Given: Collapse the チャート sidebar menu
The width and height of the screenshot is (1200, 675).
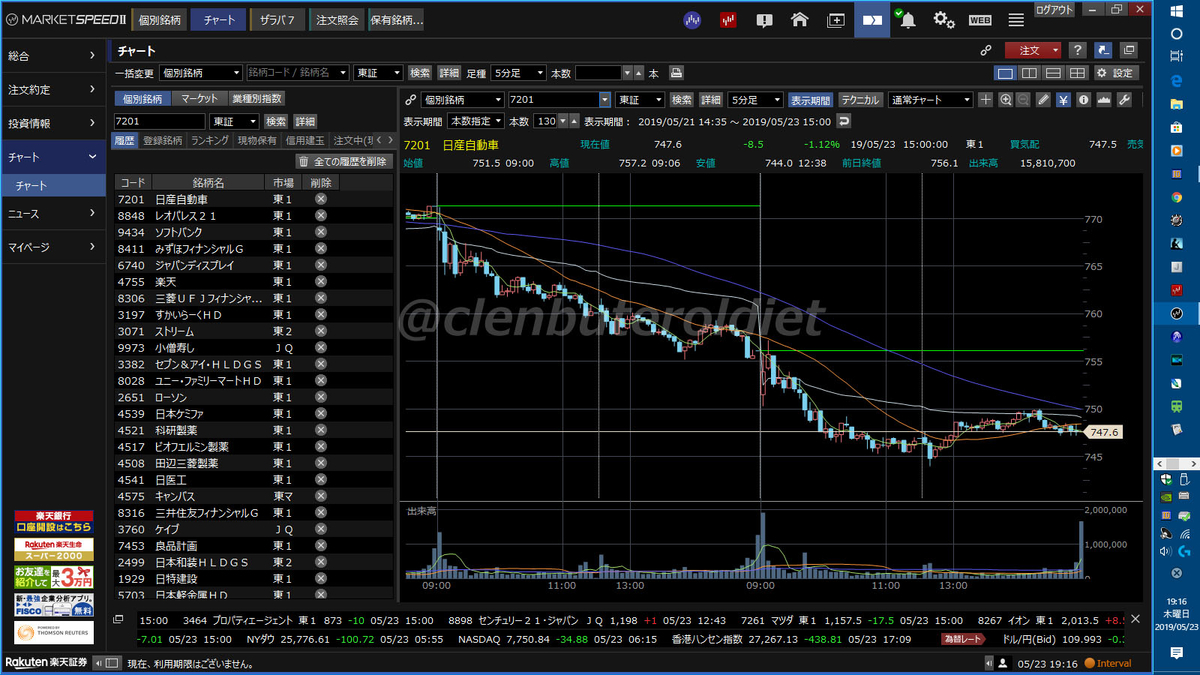Looking at the screenshot, I should [53, 157].
